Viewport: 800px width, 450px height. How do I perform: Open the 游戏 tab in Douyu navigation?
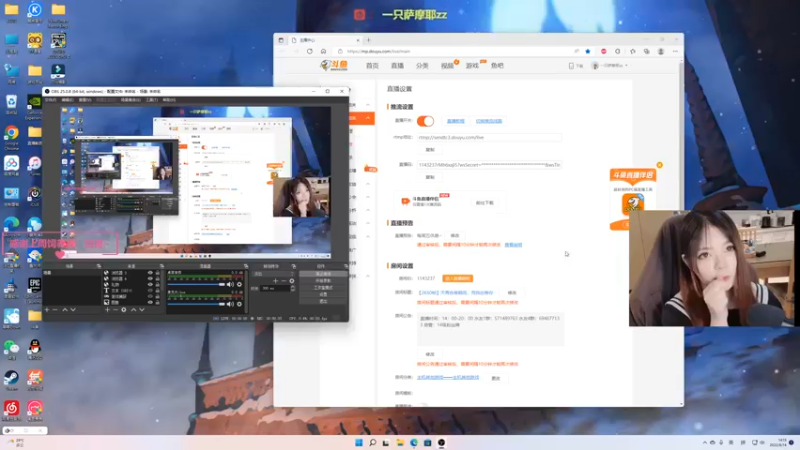pos(472,65)
